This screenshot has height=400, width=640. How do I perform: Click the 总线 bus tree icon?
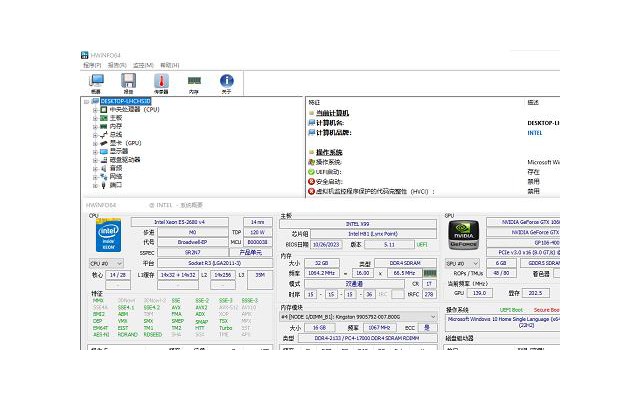(104, 135)
